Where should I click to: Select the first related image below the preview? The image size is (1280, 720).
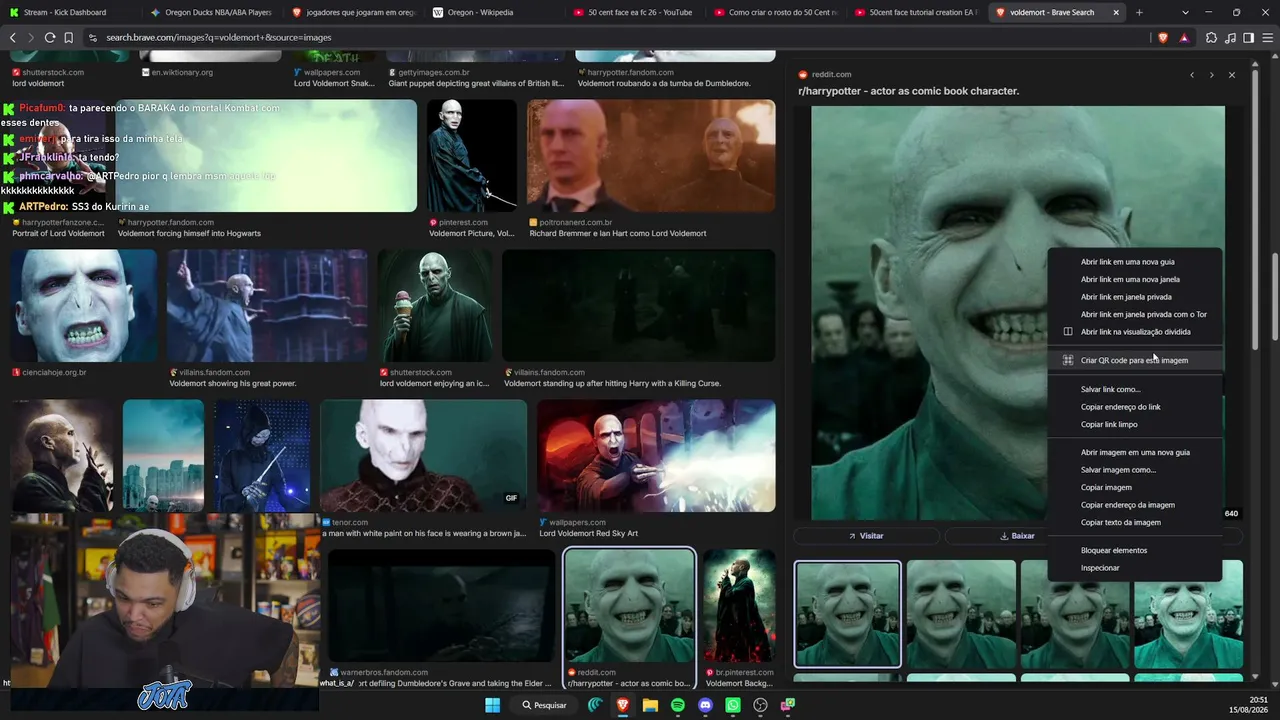point(847,613)
